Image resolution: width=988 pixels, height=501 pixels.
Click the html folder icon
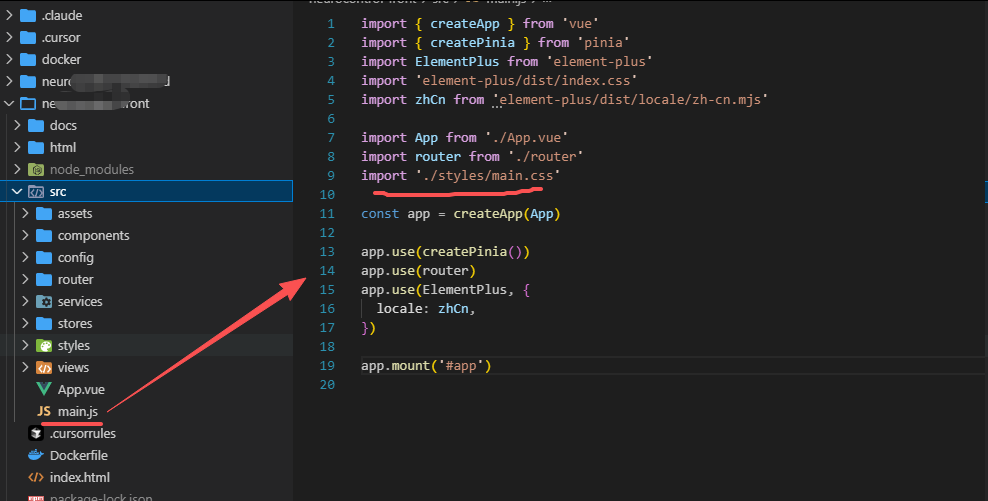pyautogui.click(x=36, y=147)
